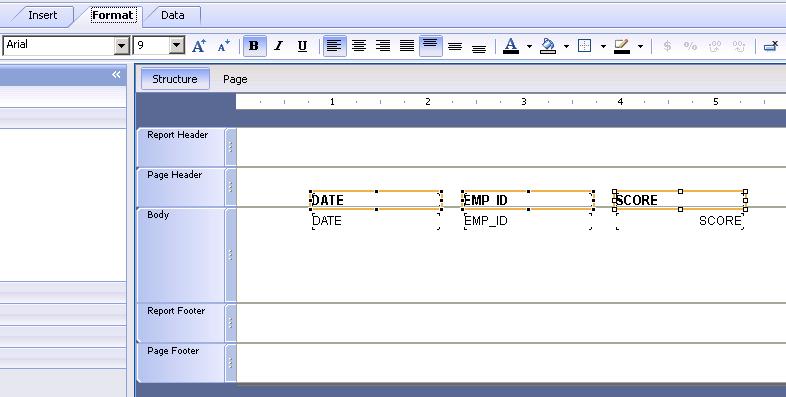The image size is (786, 397).
Task: Click Page Footer section grip handle
Action: pyautogui.click(x=231, y=363)
